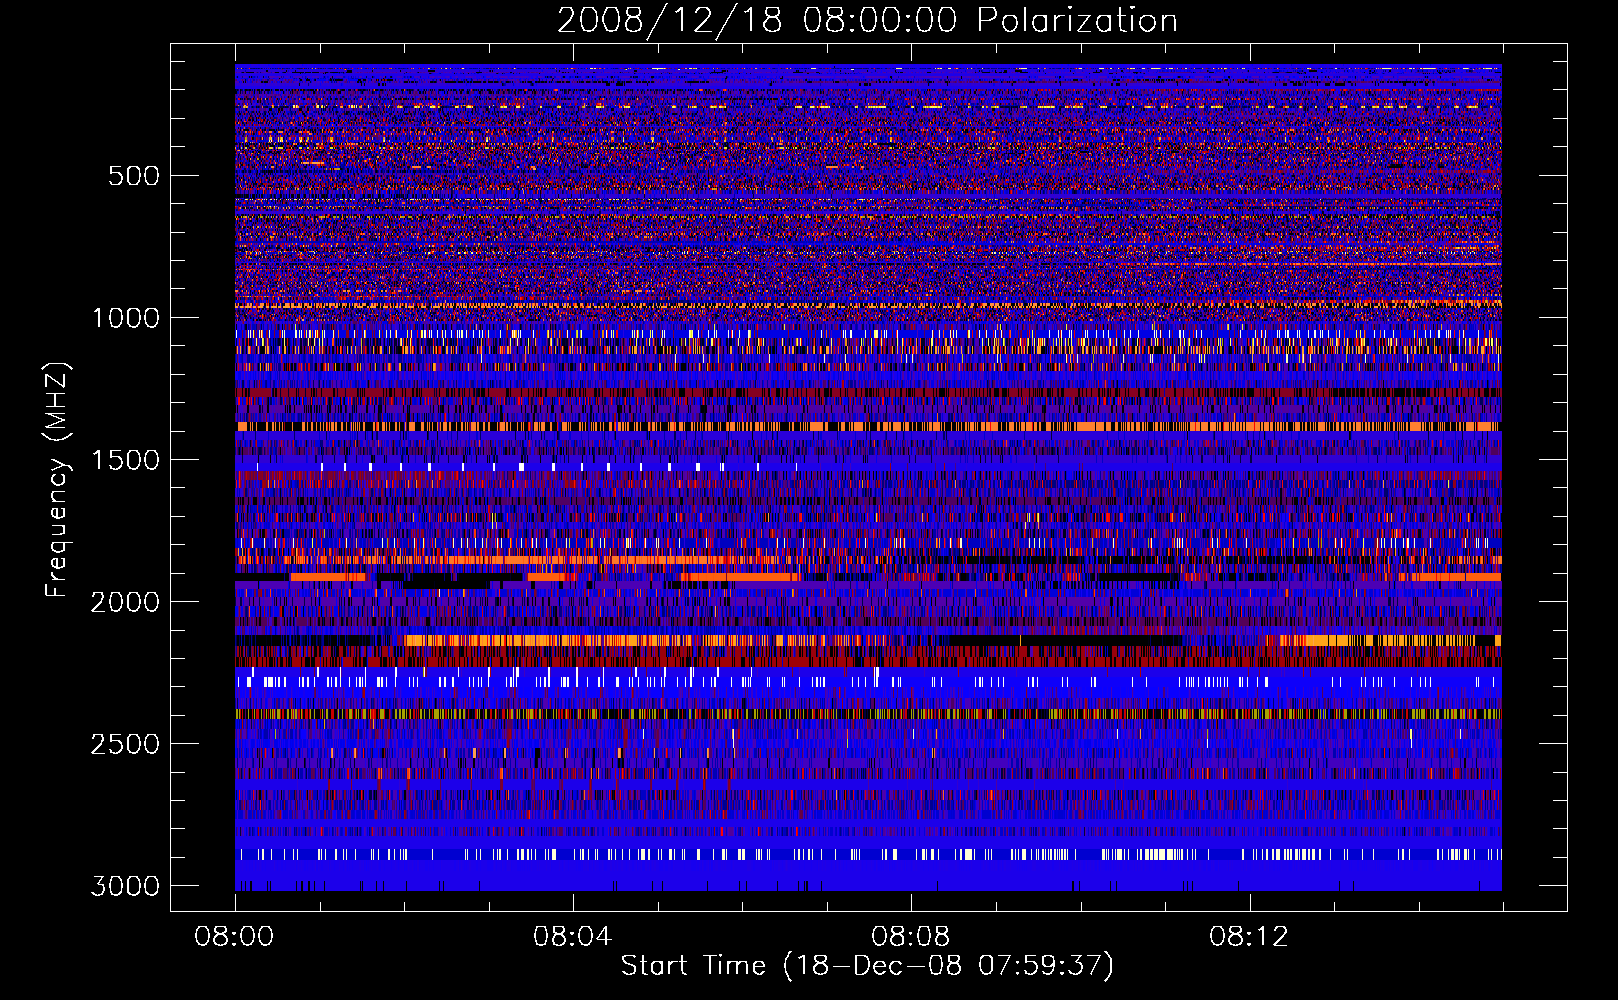This screenshot has width=1618, height=1000.
Task: Click the 2500 frequency tick label
Action: click(126, 744)
